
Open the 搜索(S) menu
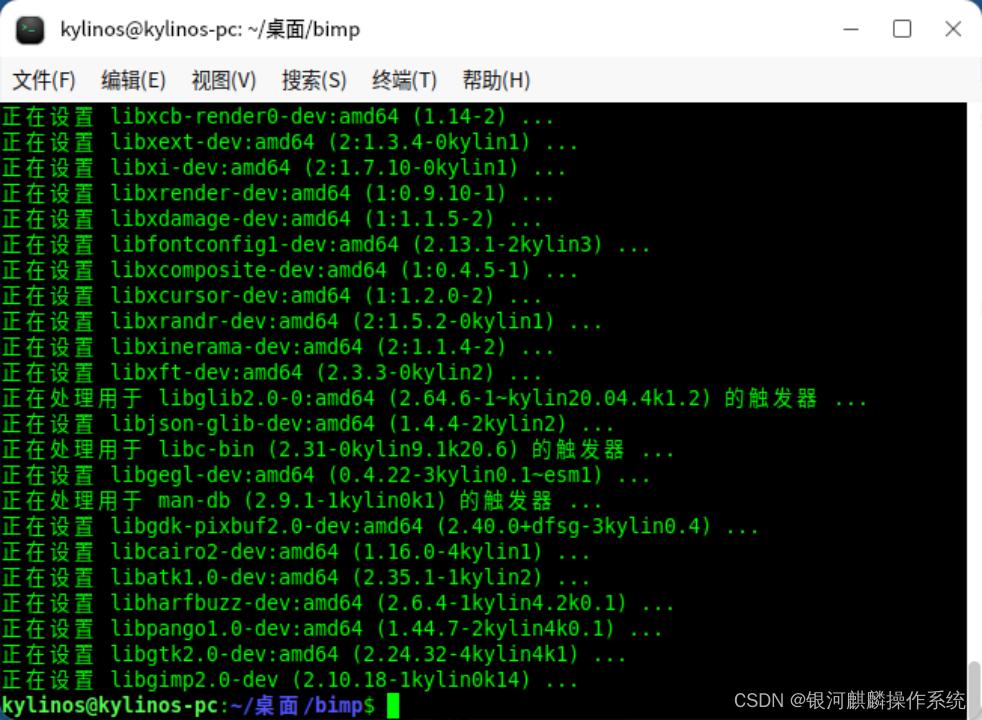coord(313,80)
